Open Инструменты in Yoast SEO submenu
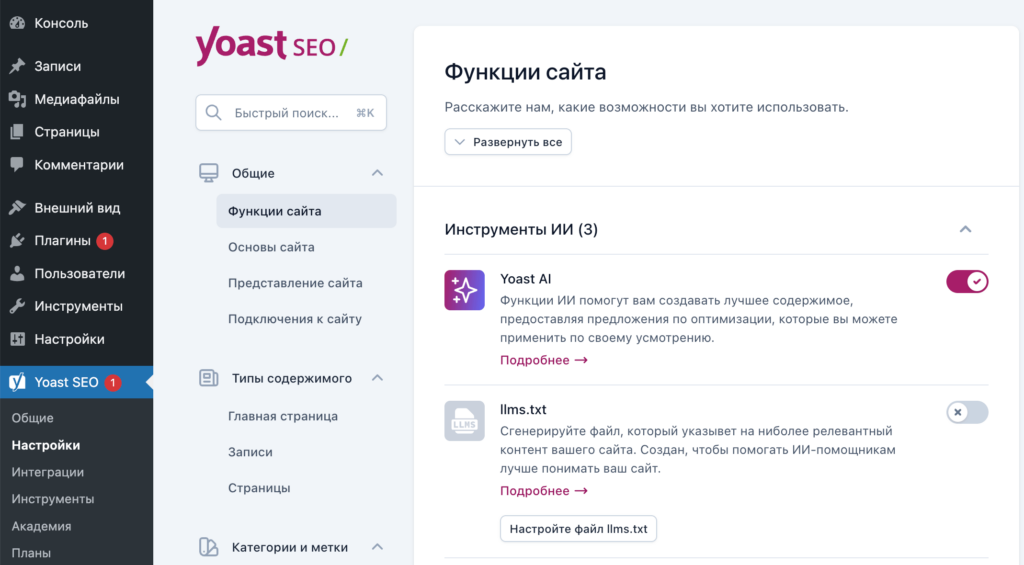 coord(53,499)
